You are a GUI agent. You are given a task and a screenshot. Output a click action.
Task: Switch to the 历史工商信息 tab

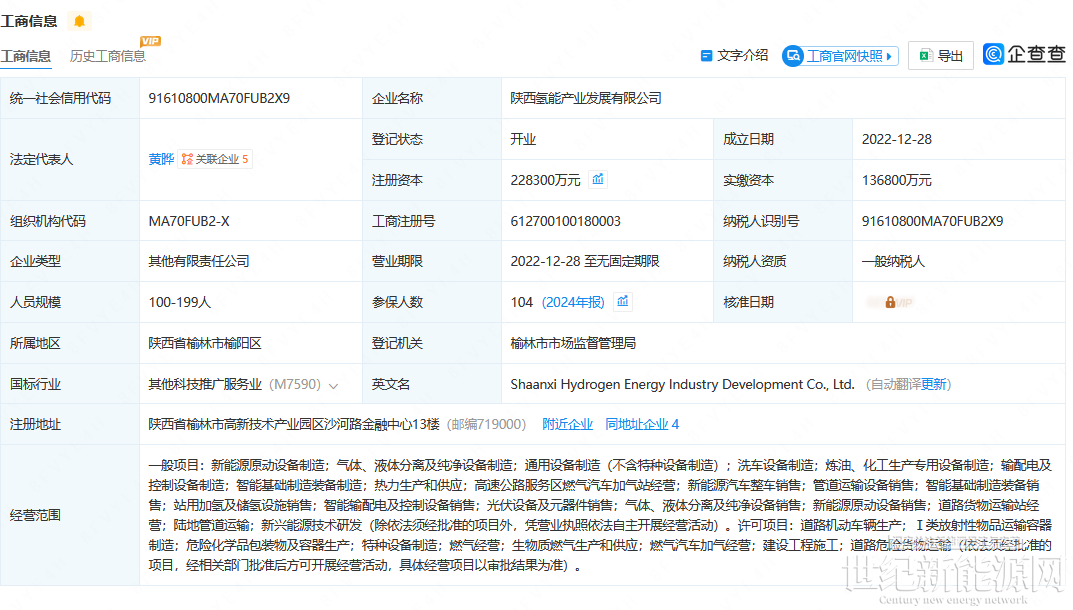point(107,56)
